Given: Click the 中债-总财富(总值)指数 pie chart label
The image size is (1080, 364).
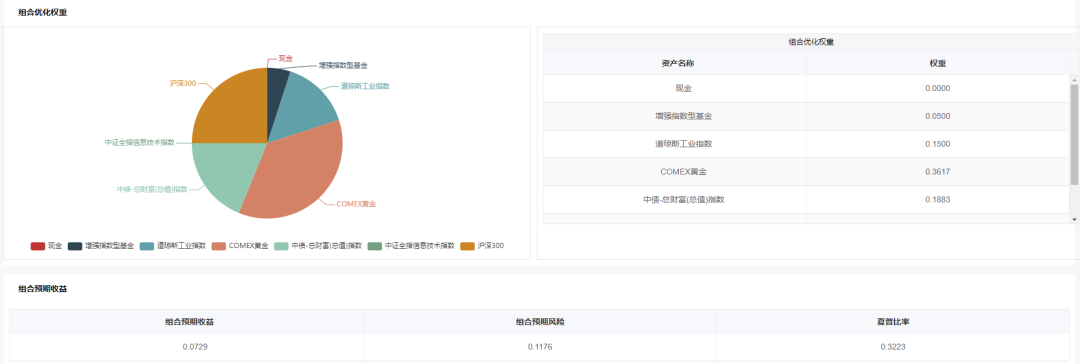Looking at the screenshot, I should pos(152,189).
